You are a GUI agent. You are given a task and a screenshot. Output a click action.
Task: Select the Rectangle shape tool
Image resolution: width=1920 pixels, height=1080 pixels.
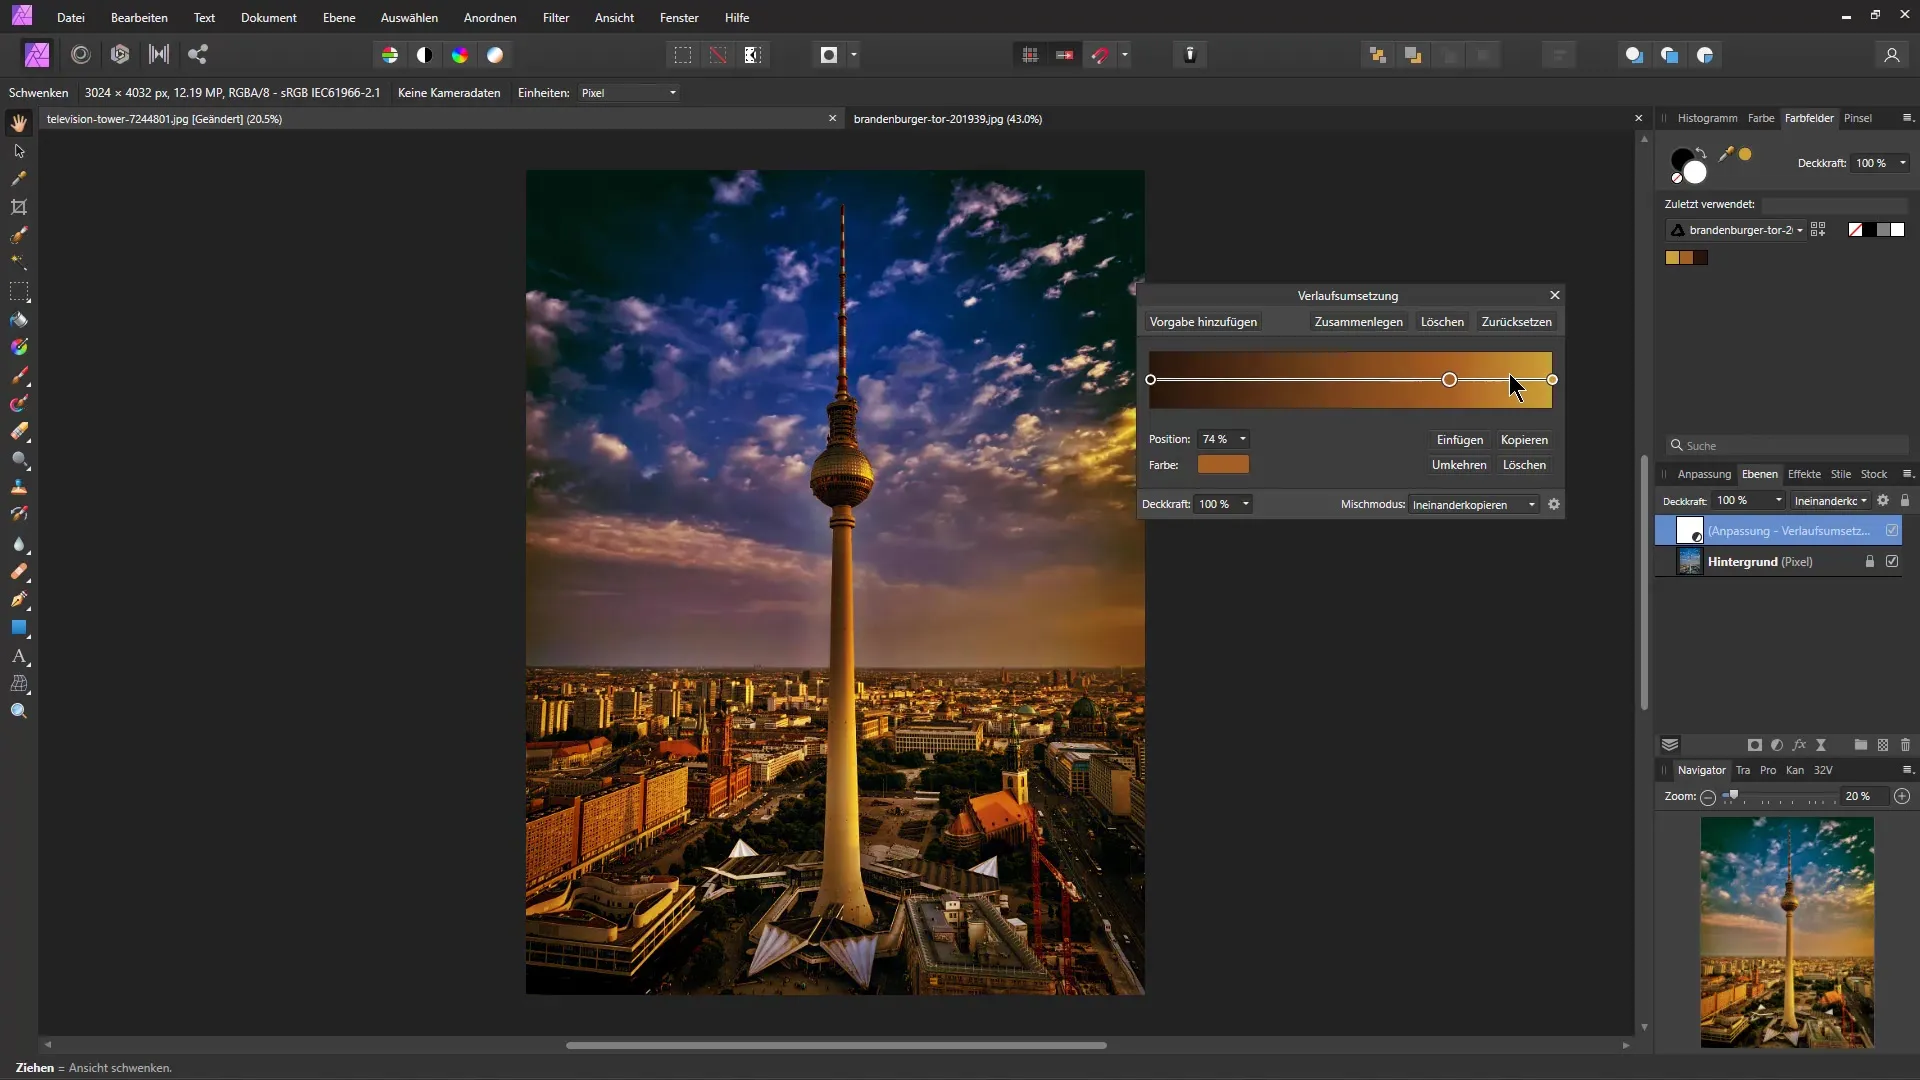pos(19,628)
